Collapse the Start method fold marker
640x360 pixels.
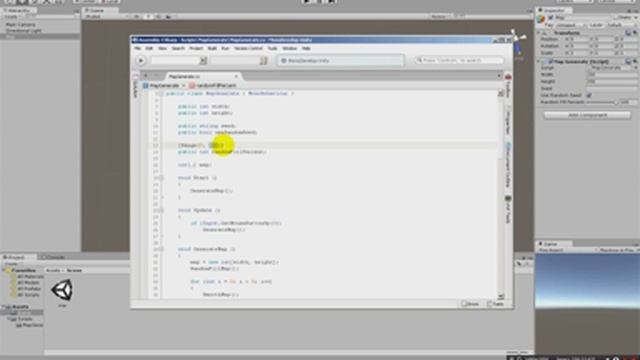[161, 178]
